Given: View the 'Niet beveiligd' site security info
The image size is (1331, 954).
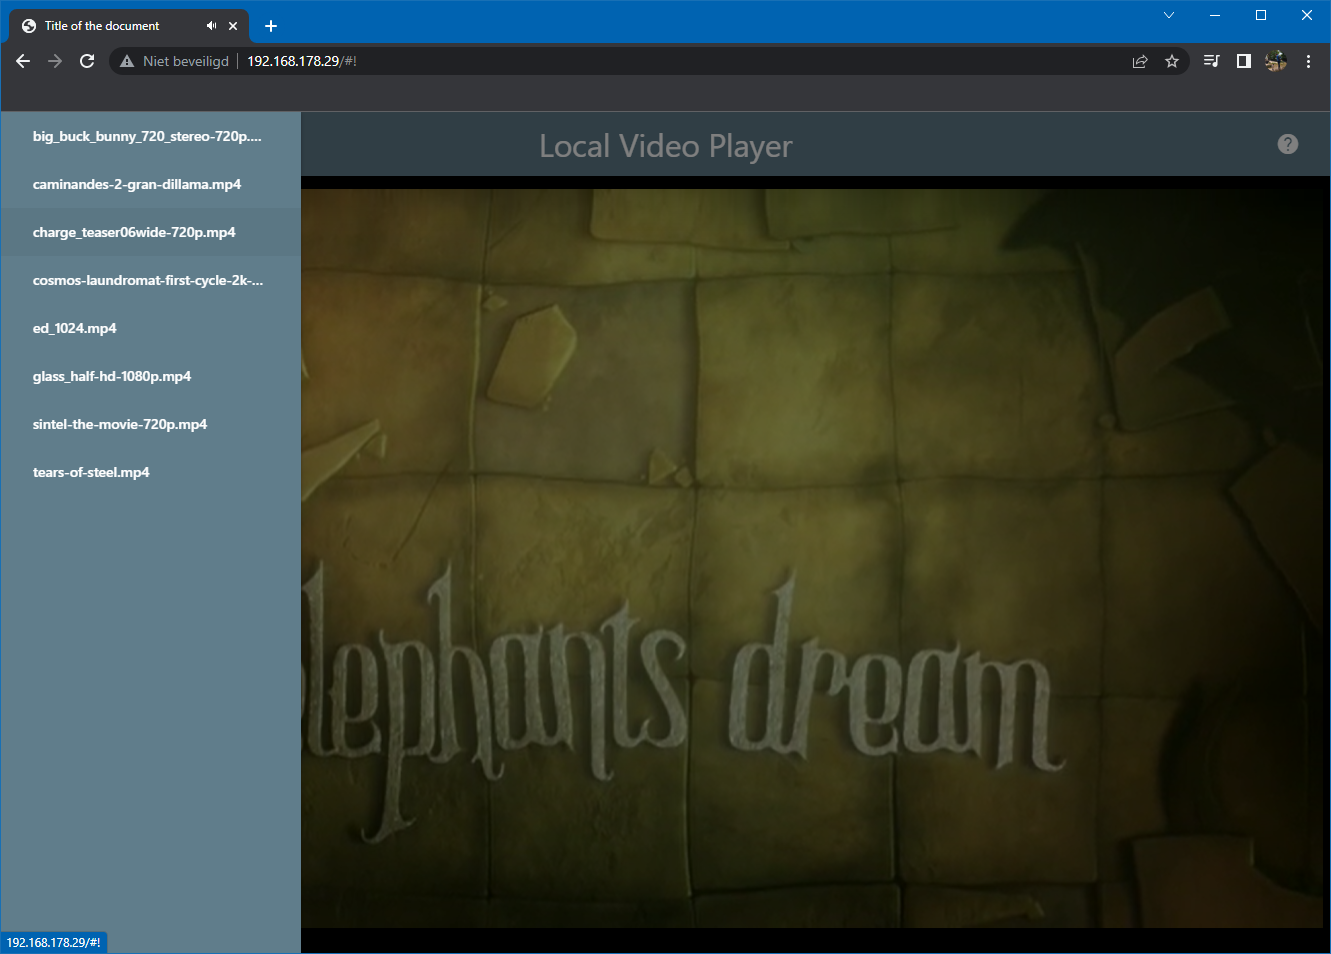Looking at the screenshot, I should 174,61.
